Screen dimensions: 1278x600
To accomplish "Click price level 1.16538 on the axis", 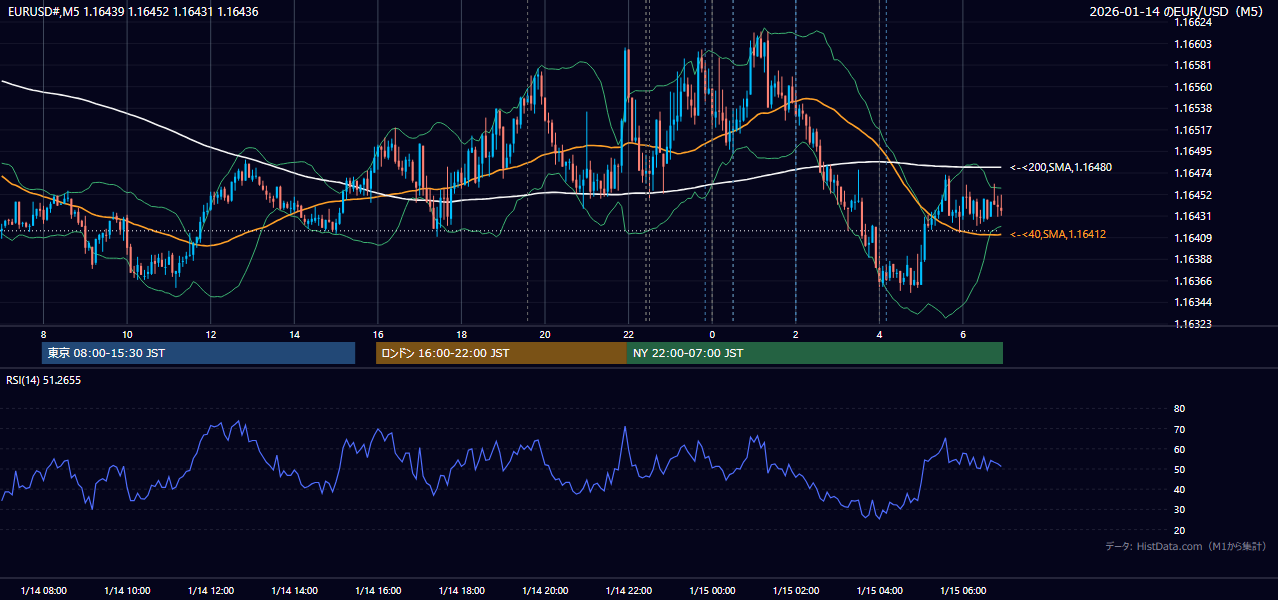I will (x=1192, y=108).
